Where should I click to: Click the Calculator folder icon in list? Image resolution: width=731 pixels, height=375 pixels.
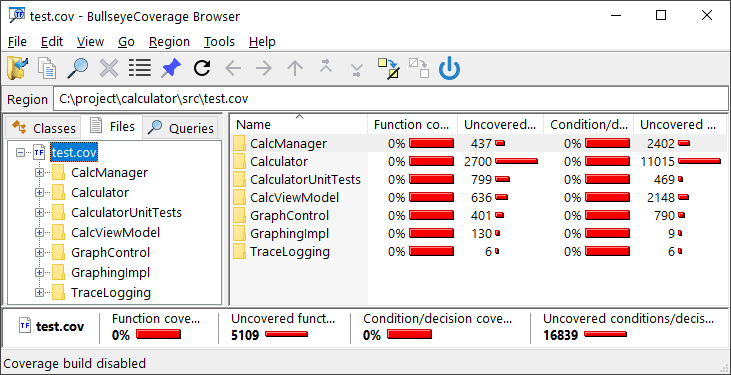tap(240, 161)
